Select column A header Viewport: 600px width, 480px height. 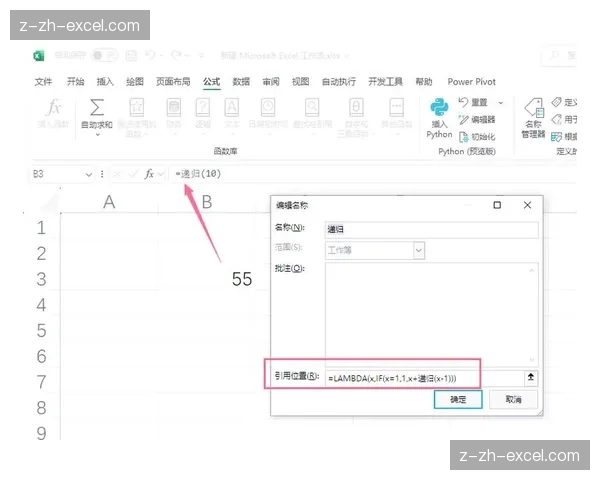pyautogui.click(x=109, y=202)
